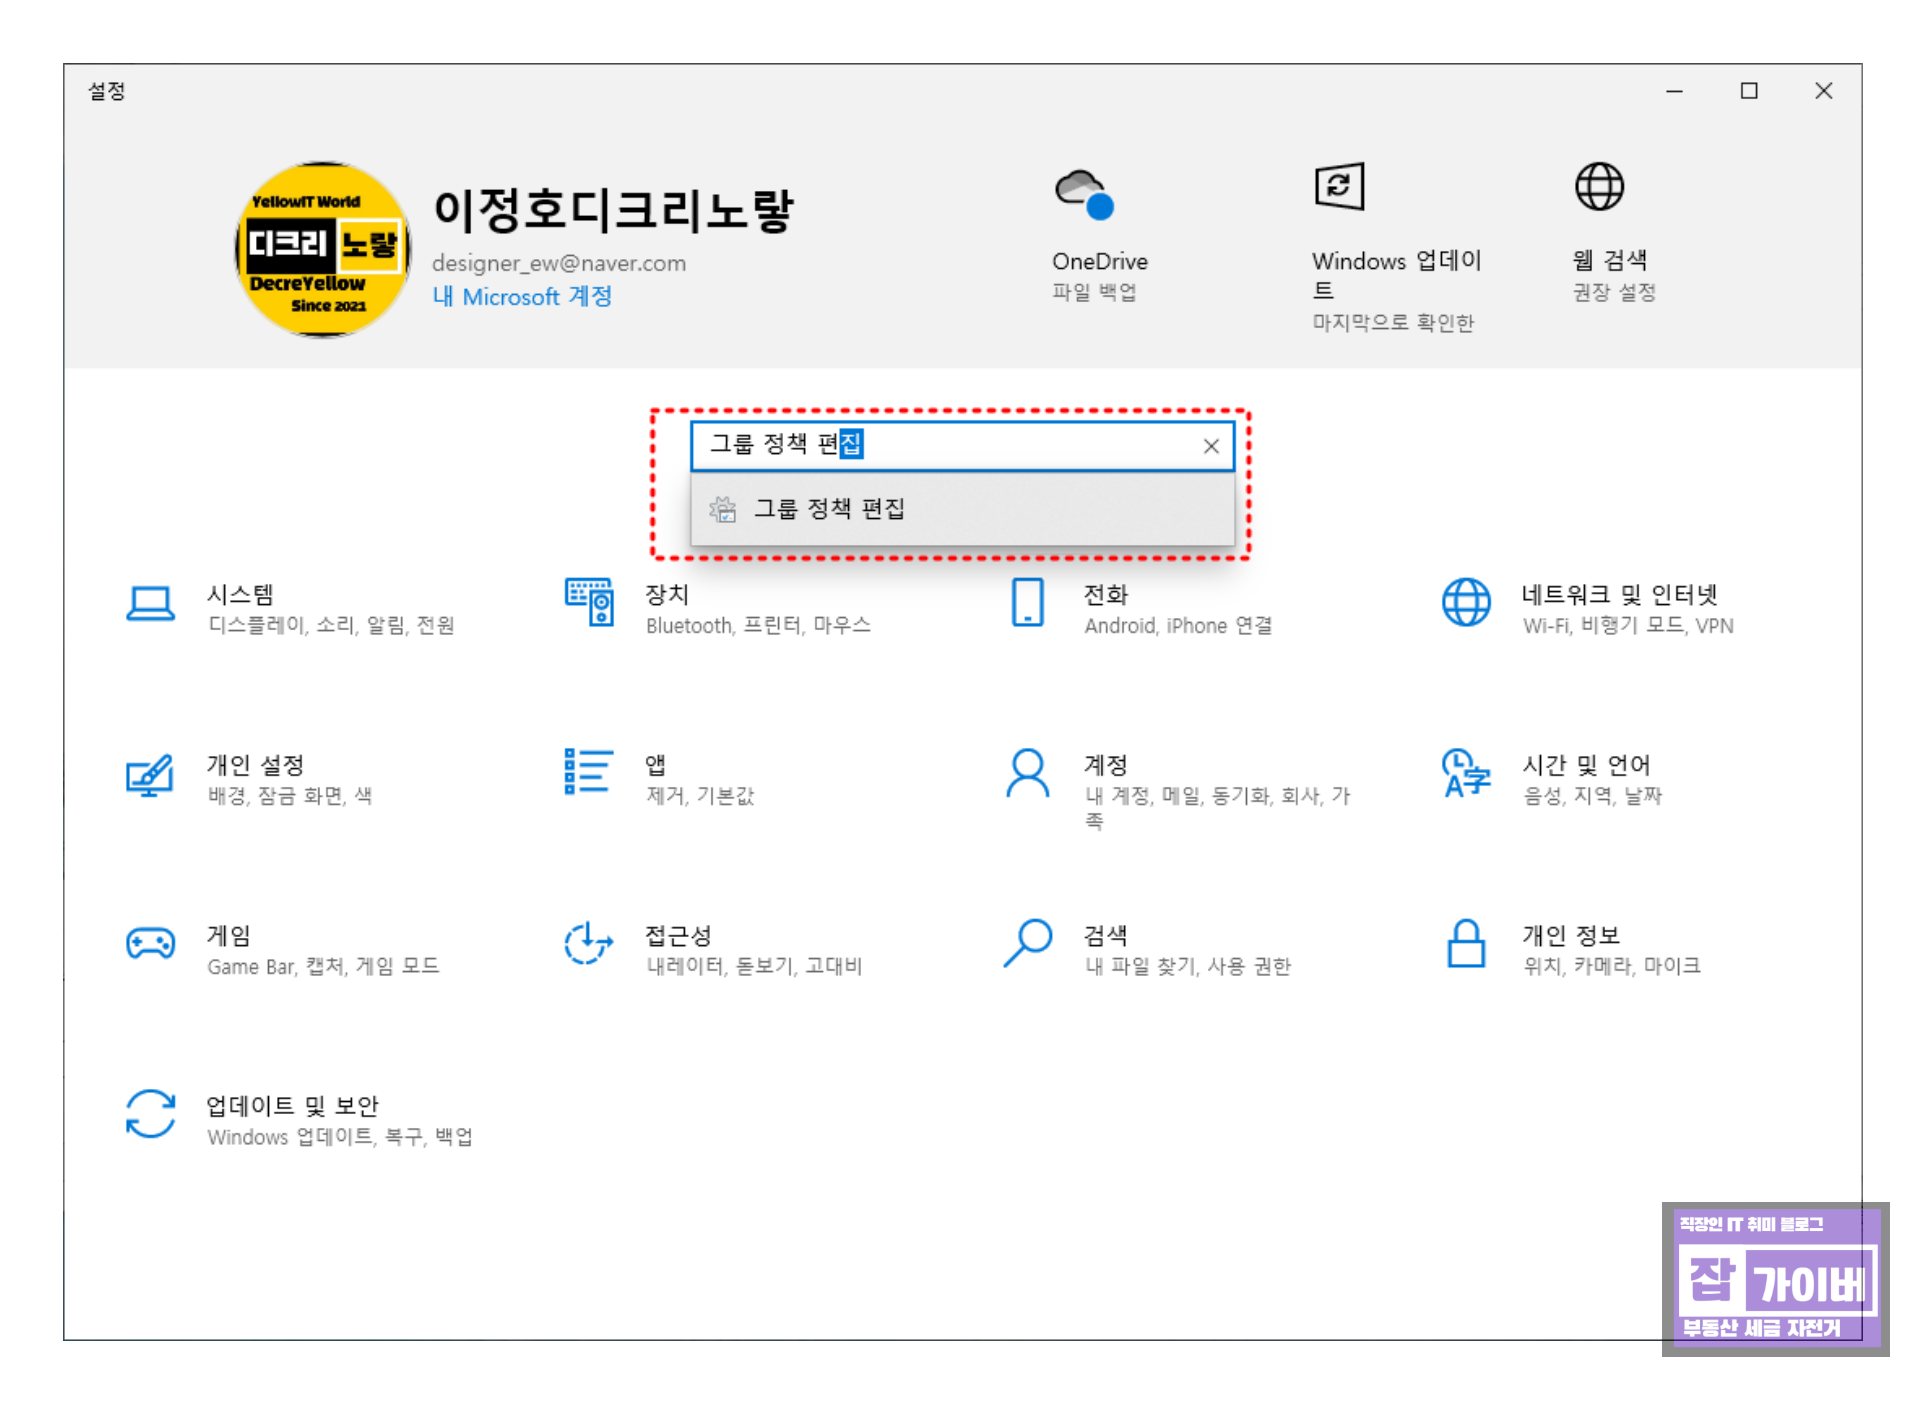Click the '내 Microsoft 계정' link

pyautogui.click(x=521, y=297)
